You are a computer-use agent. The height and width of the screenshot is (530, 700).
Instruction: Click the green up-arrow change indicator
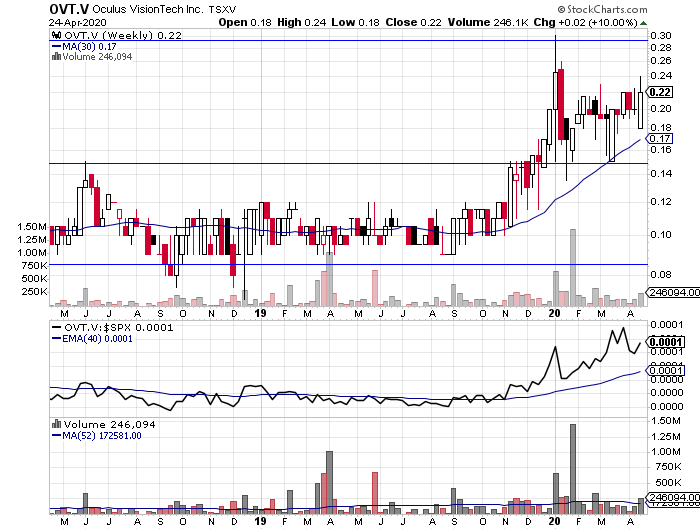[643, 23]
